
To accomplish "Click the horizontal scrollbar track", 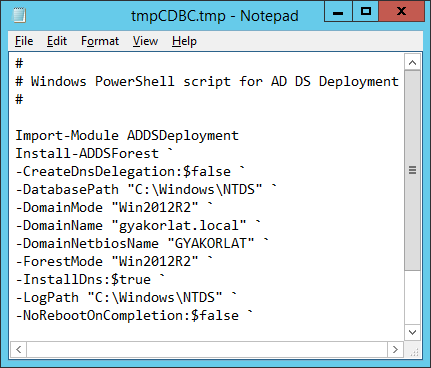I will [207, 349].
